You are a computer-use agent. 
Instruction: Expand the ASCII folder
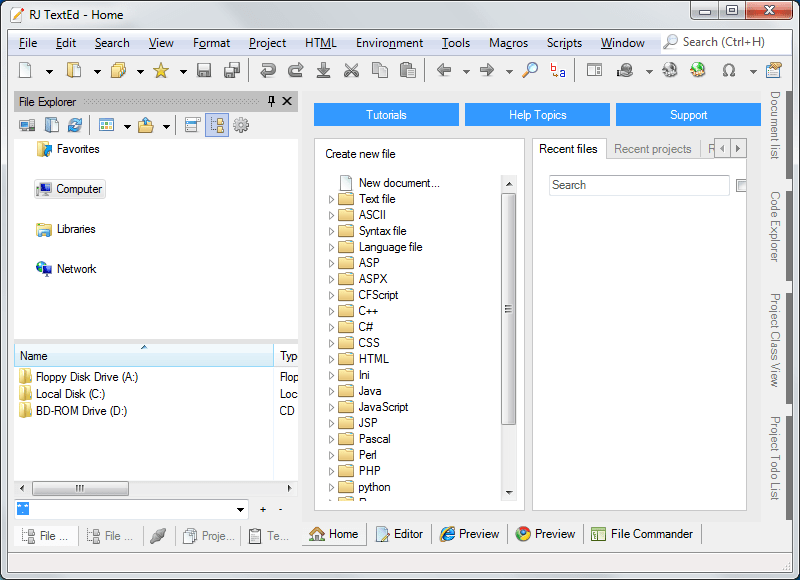[331, 215]
